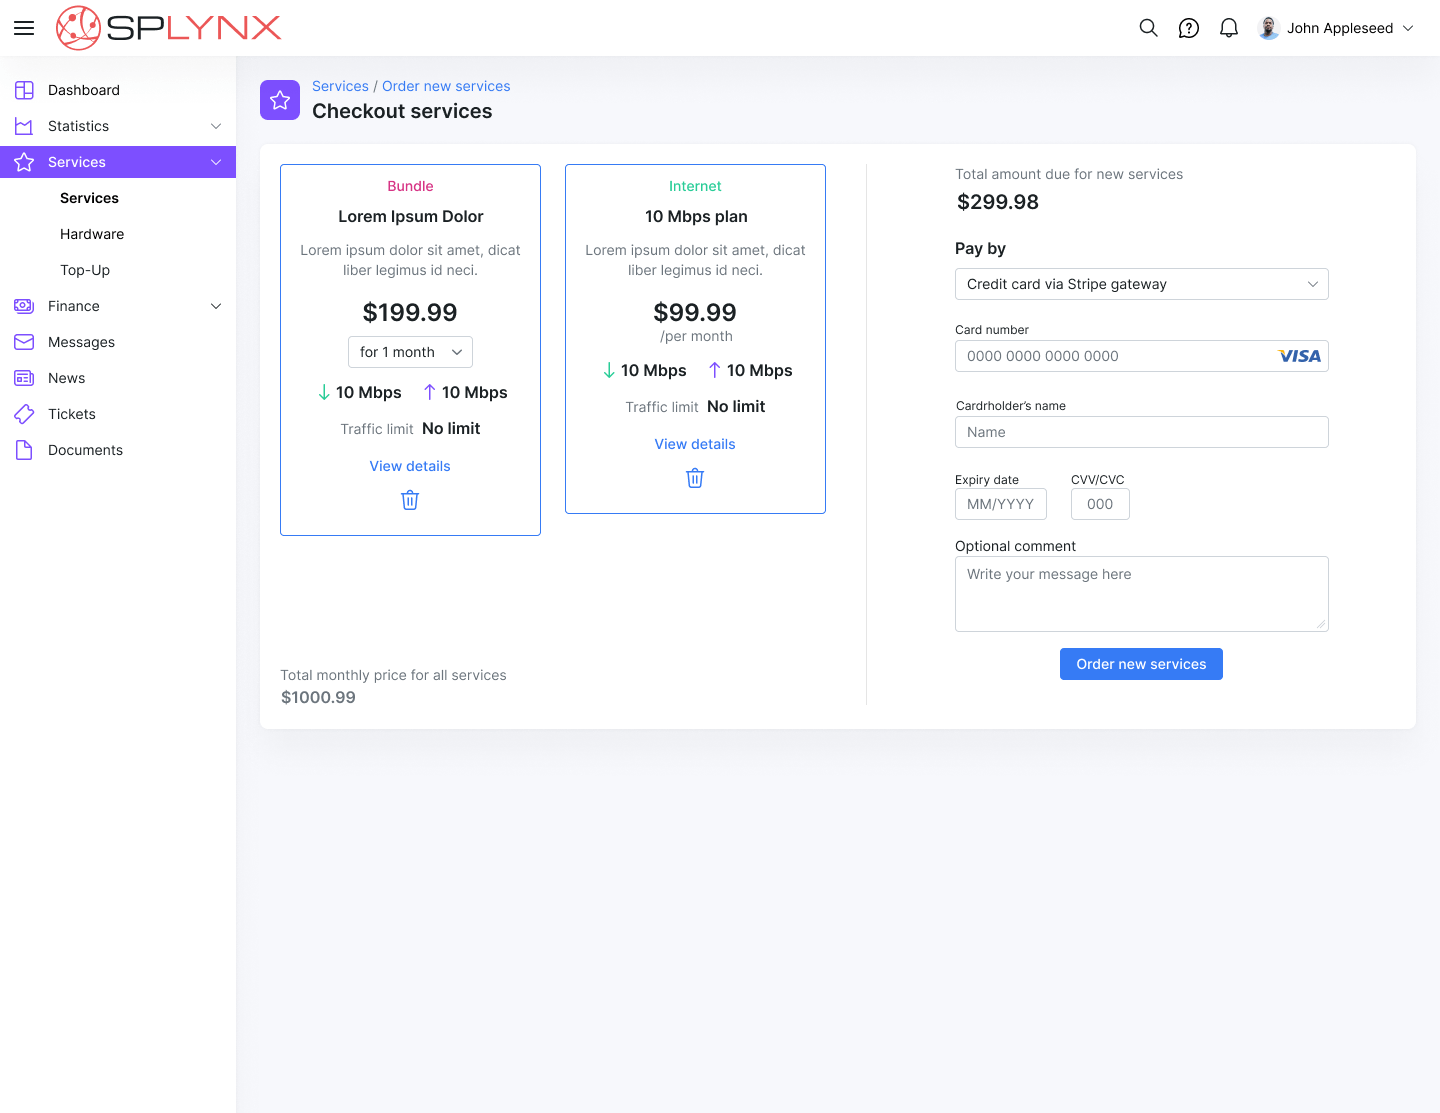Go to Dashboard in the sidebar
The image size is (1440, 1113).
coord(84,90)
